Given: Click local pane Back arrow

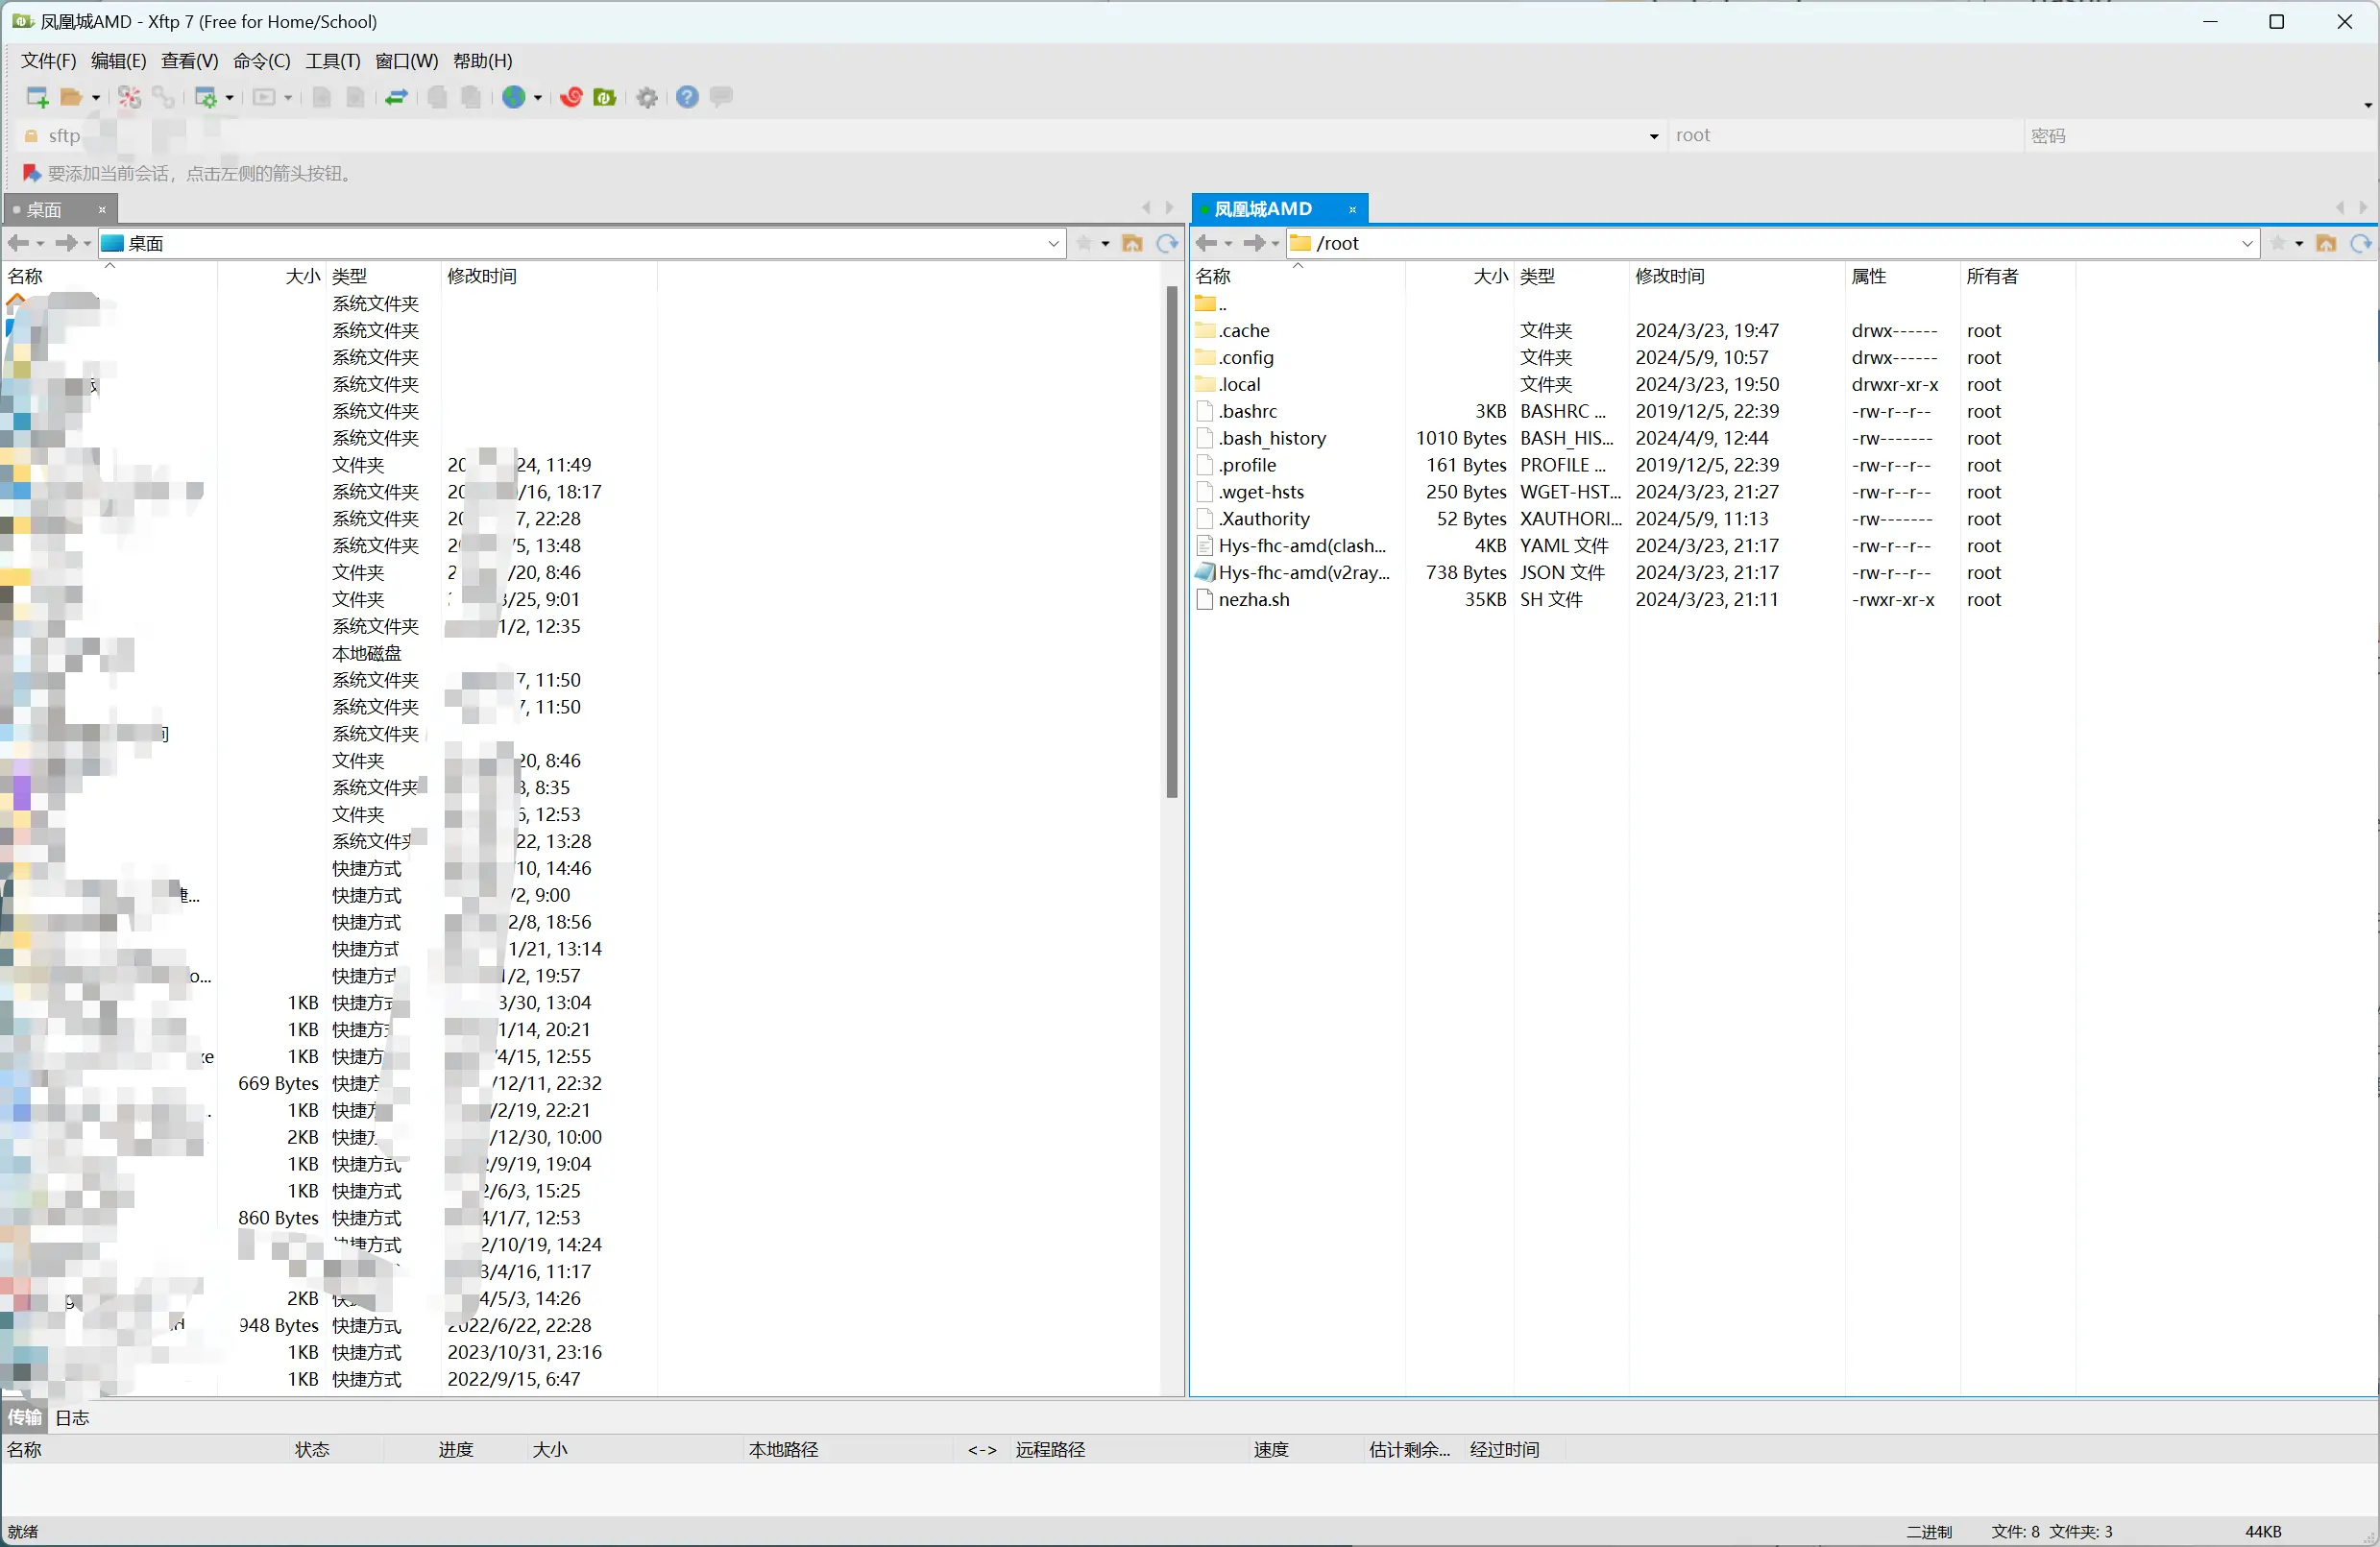Looking at the screenshot, I should click(18, 243).
